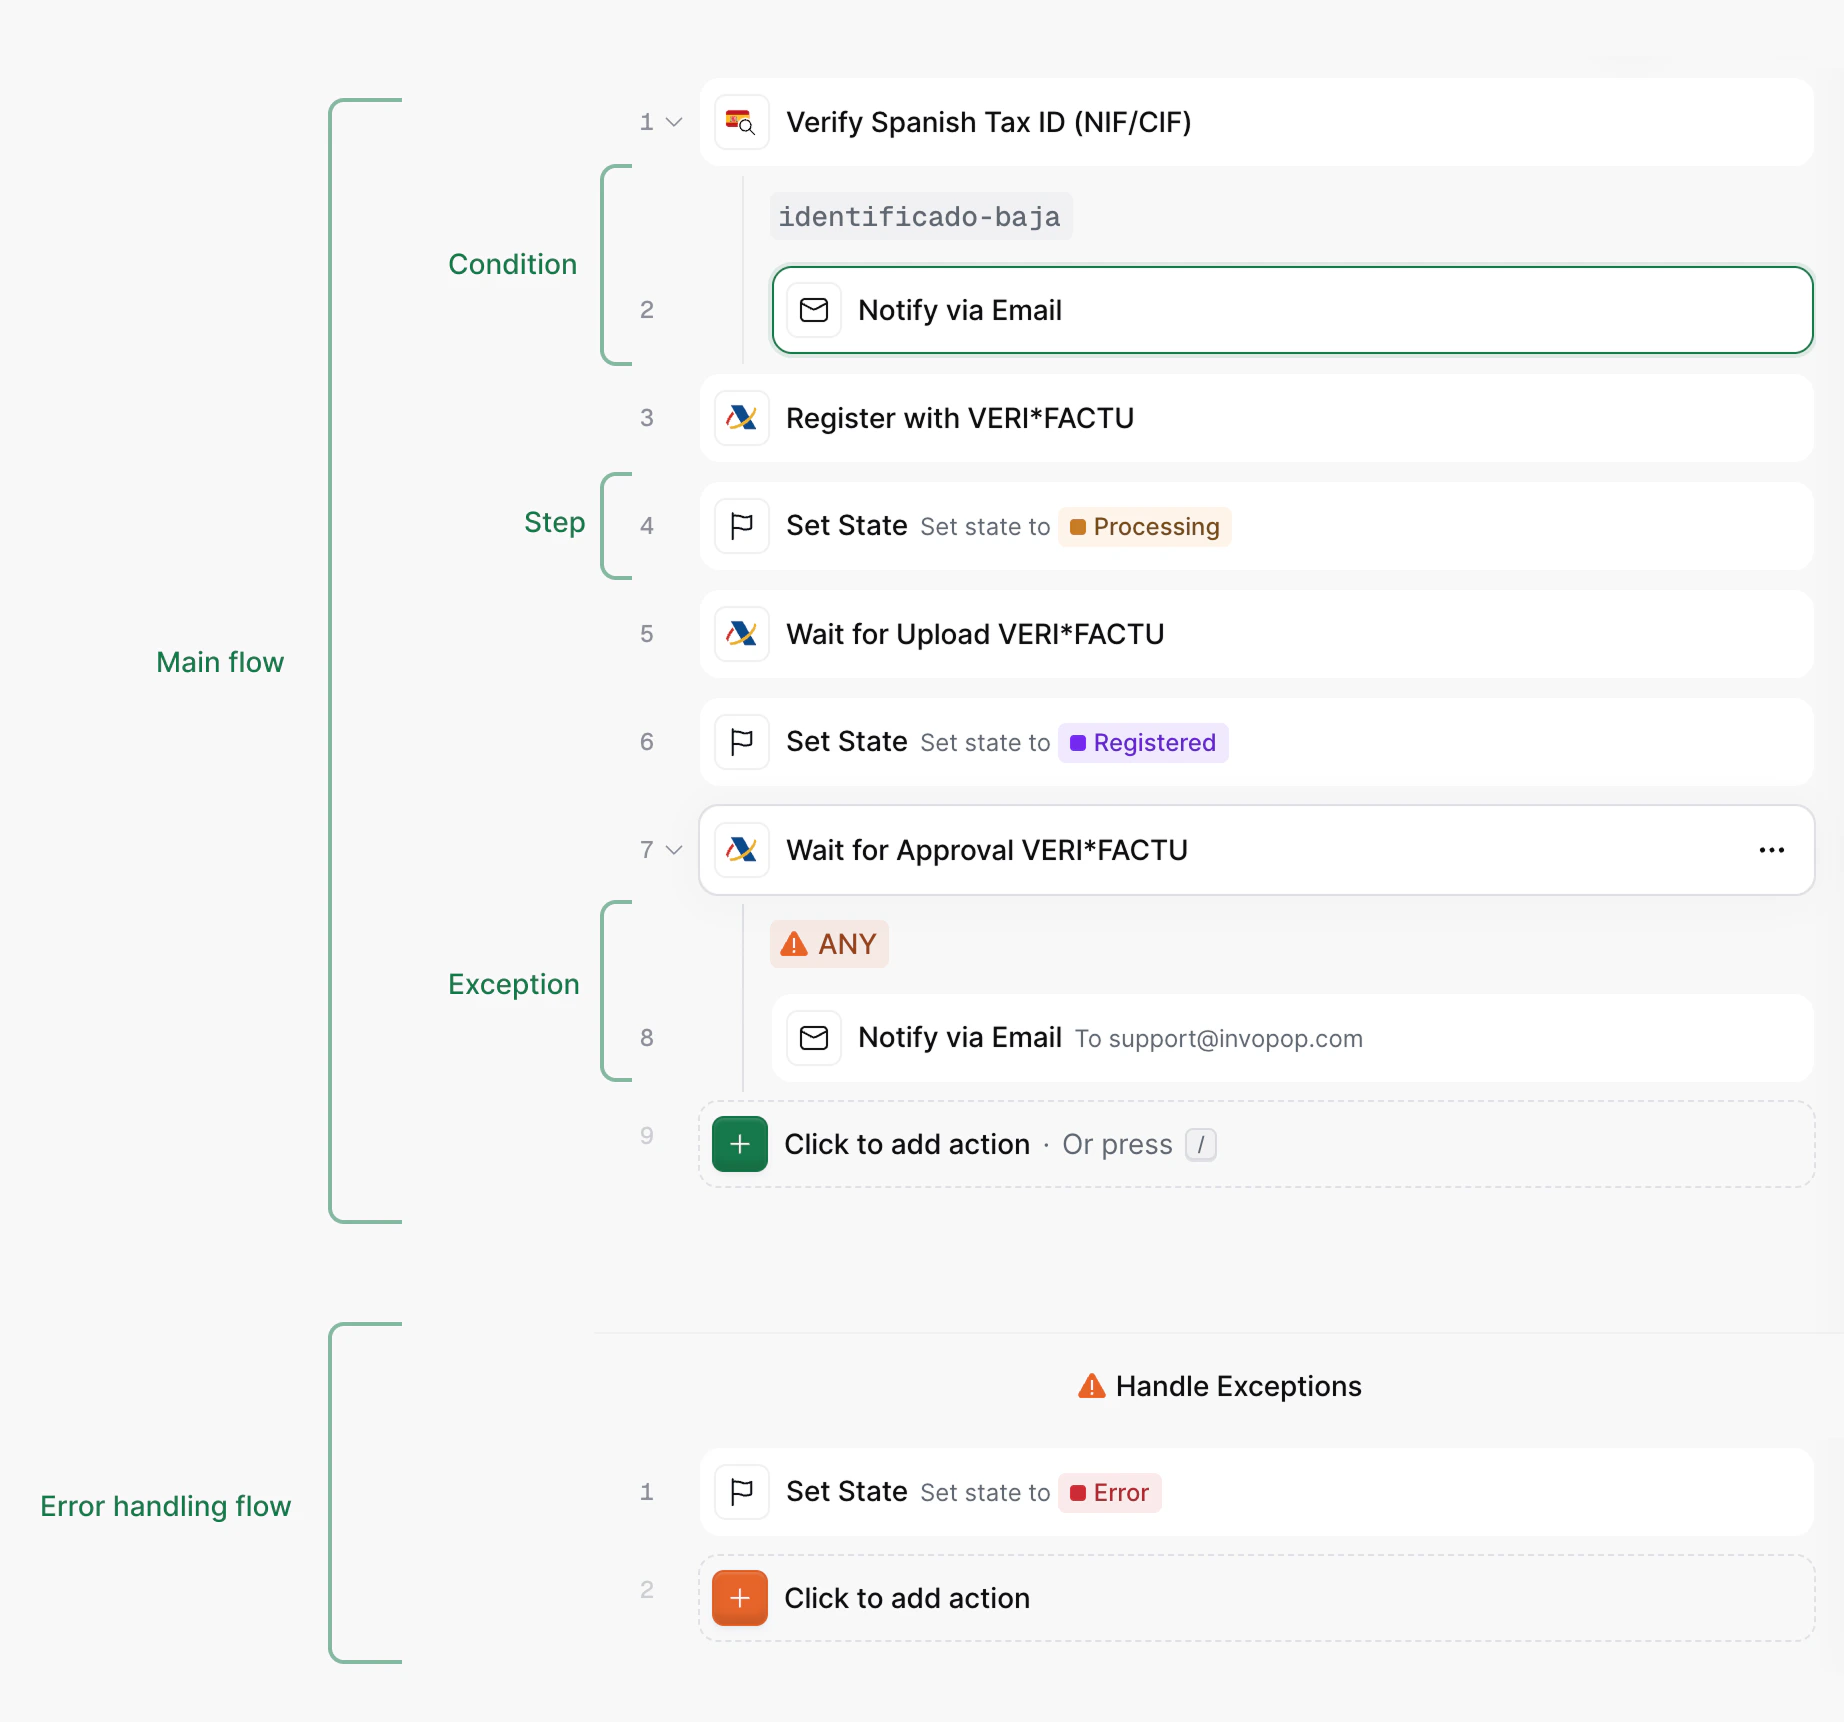
Task: Click the flag icon on step 6 Set State
Action: tap(740, 742)
